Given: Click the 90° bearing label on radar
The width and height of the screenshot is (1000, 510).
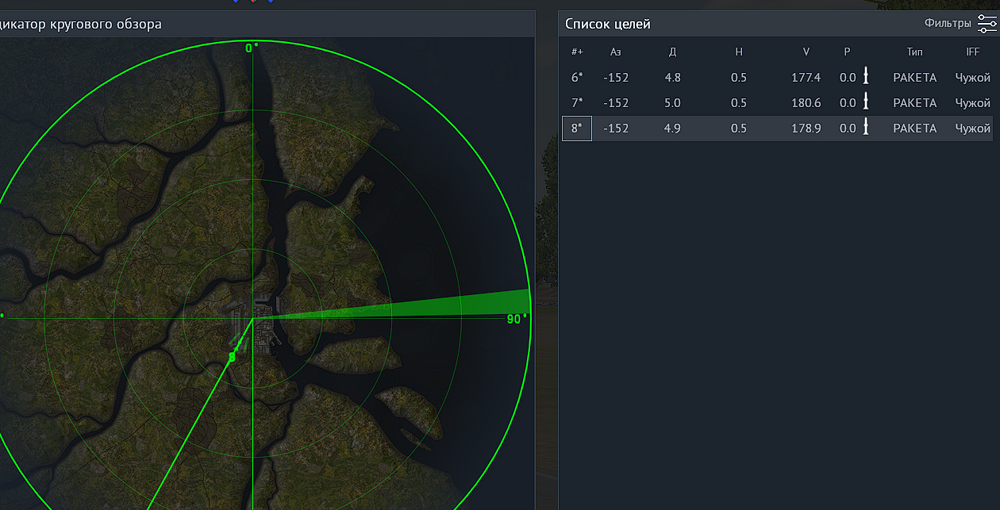Looking at the screenshot, I should [517, 319].
